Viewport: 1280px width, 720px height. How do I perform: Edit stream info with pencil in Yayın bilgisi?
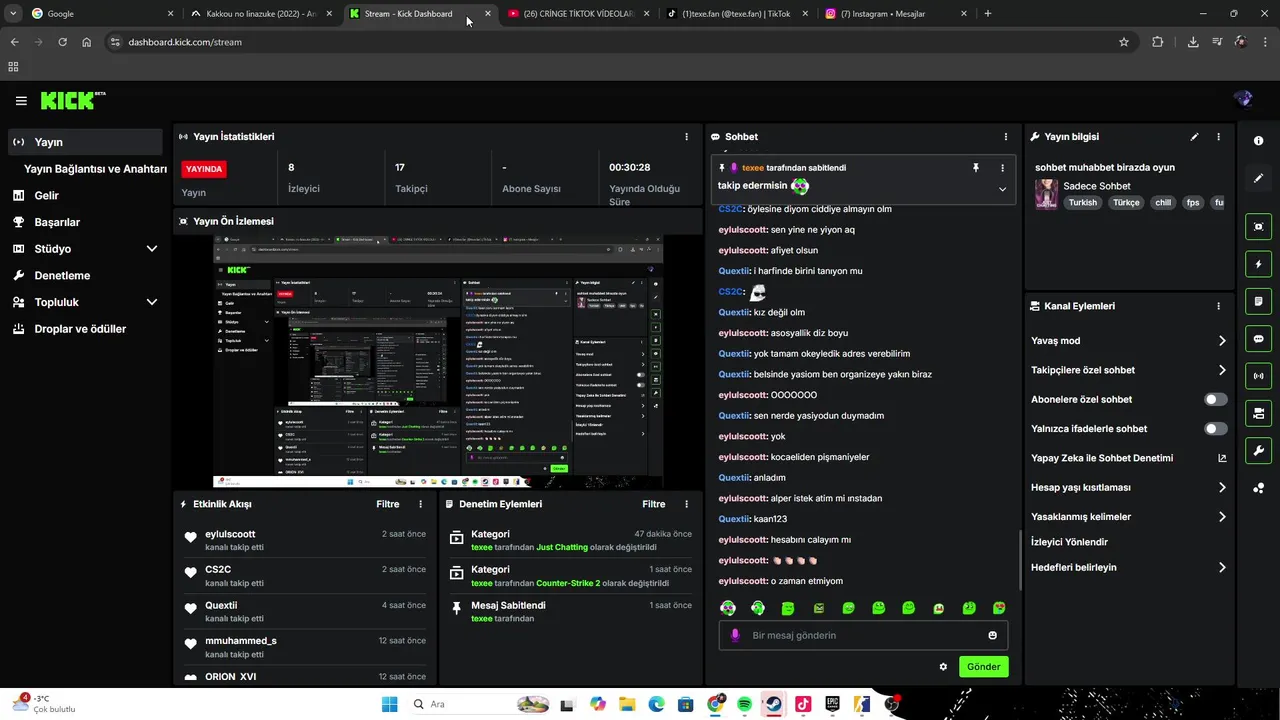click(1194, 137)
